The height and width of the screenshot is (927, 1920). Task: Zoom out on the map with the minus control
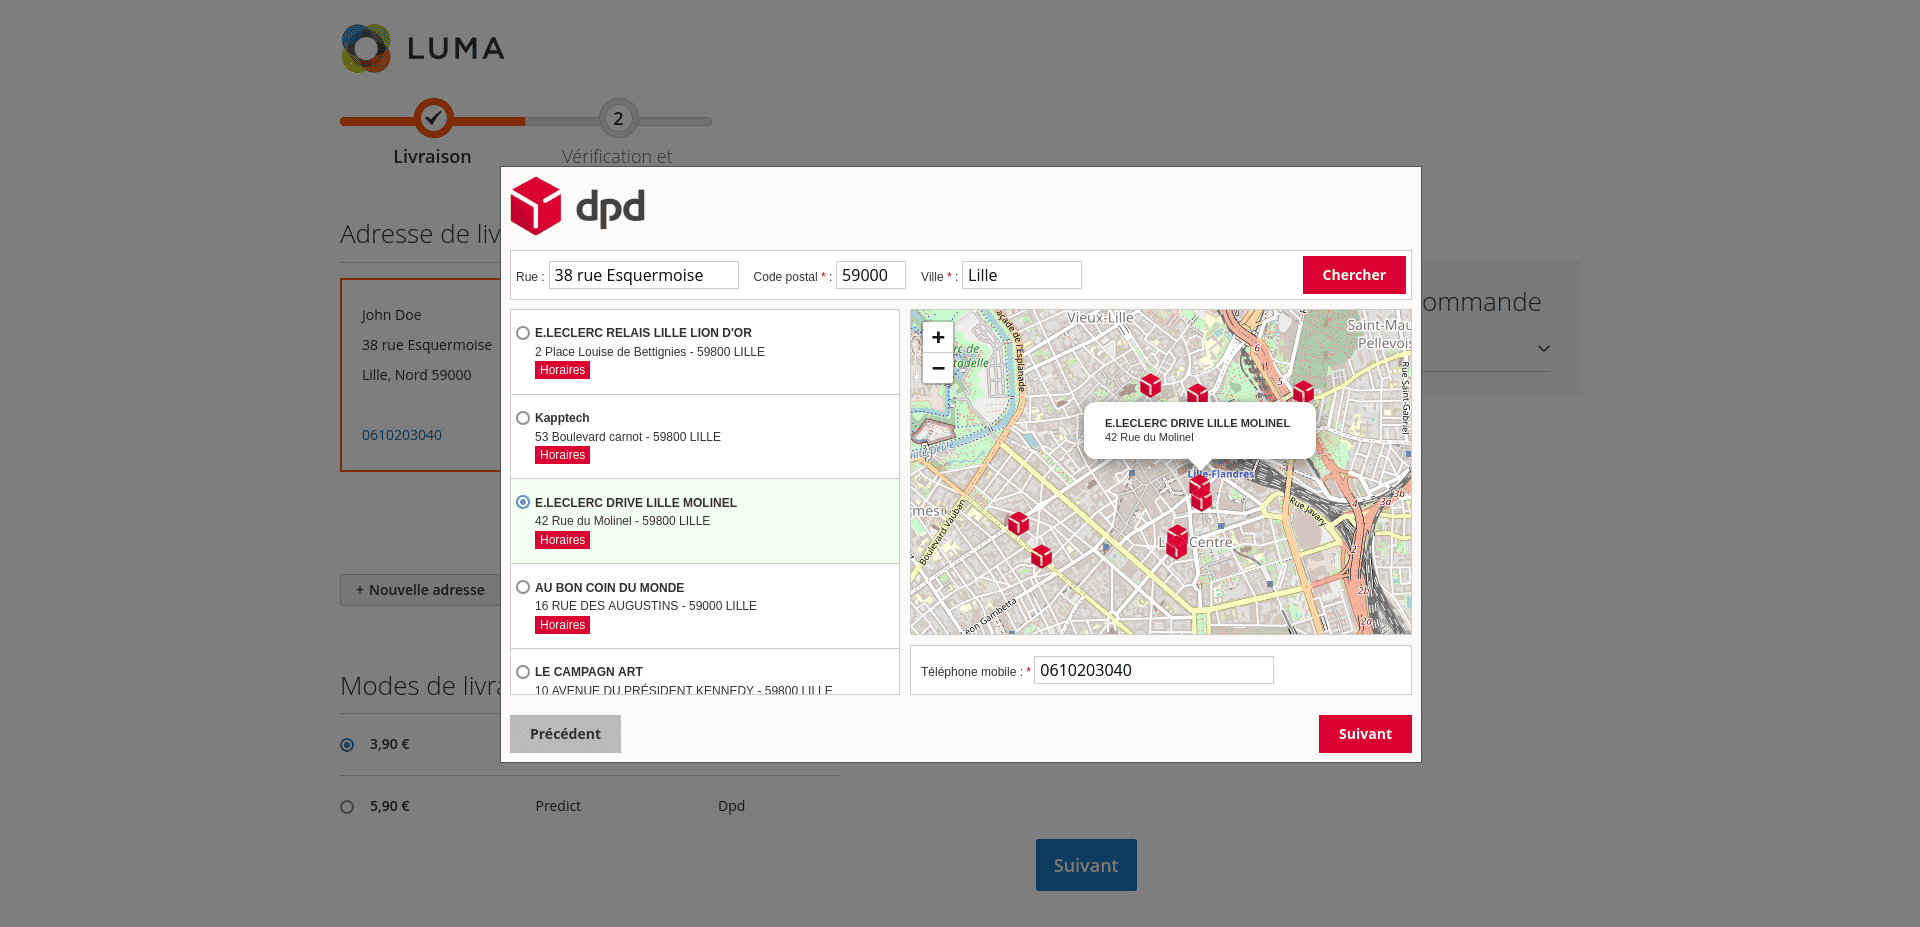click(x=937, y=368)
